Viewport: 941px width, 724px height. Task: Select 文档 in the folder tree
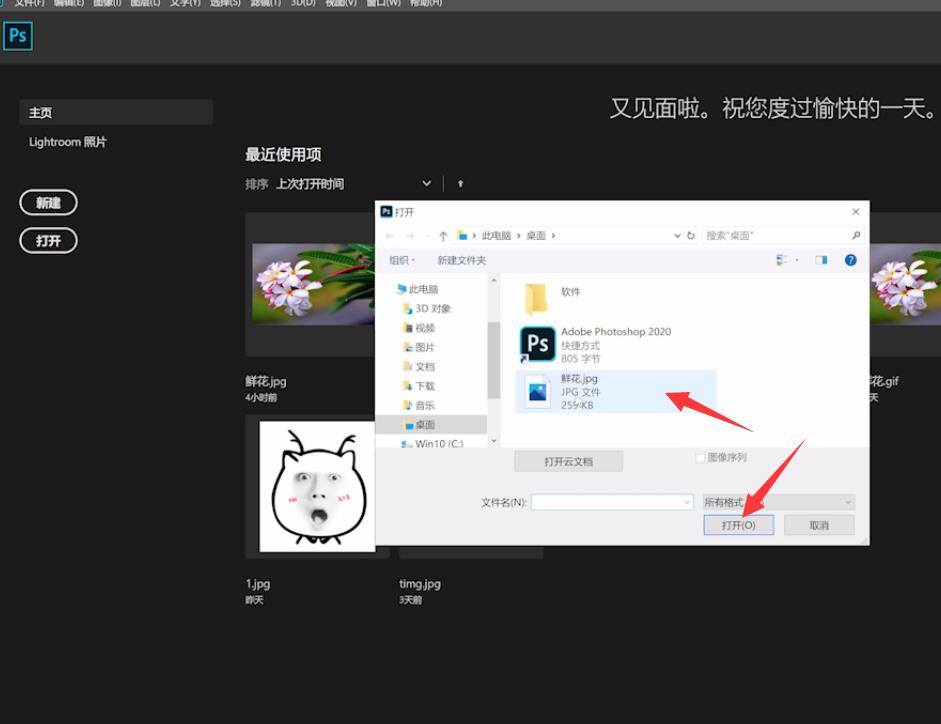tap(419, 366)
